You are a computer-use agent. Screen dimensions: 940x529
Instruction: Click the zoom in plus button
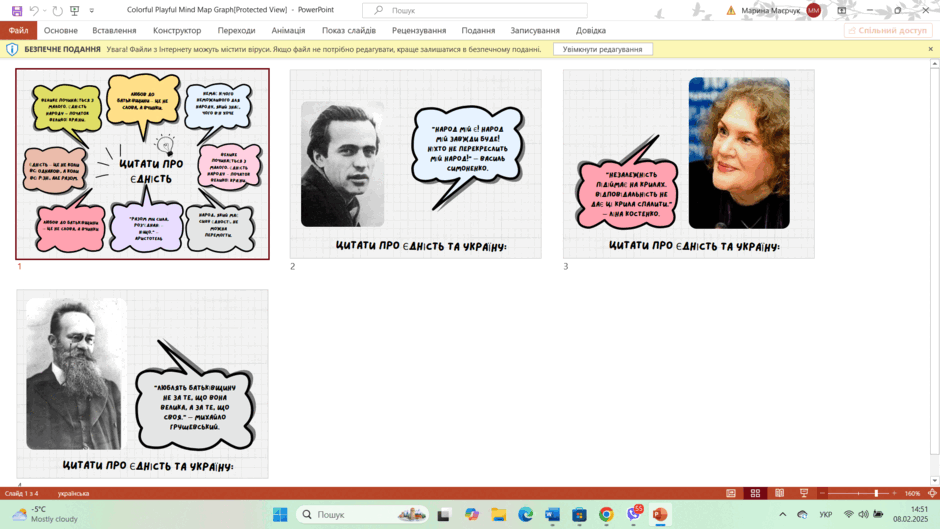(x=894, y=493)
